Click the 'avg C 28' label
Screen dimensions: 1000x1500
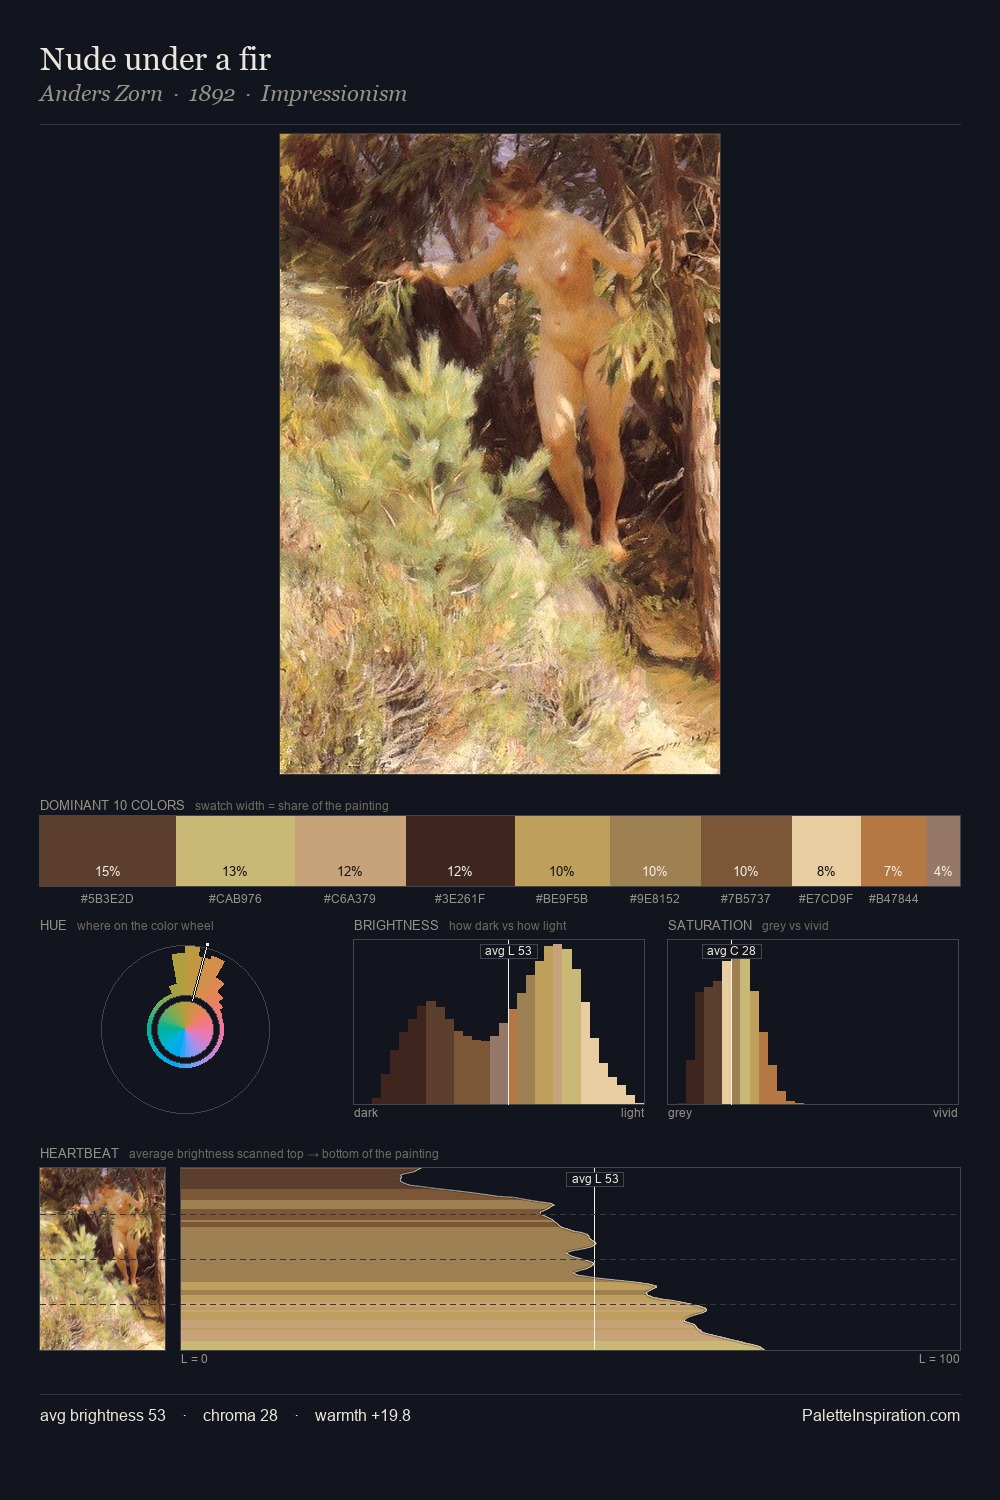pyautogui.click(x=731, y=951)
